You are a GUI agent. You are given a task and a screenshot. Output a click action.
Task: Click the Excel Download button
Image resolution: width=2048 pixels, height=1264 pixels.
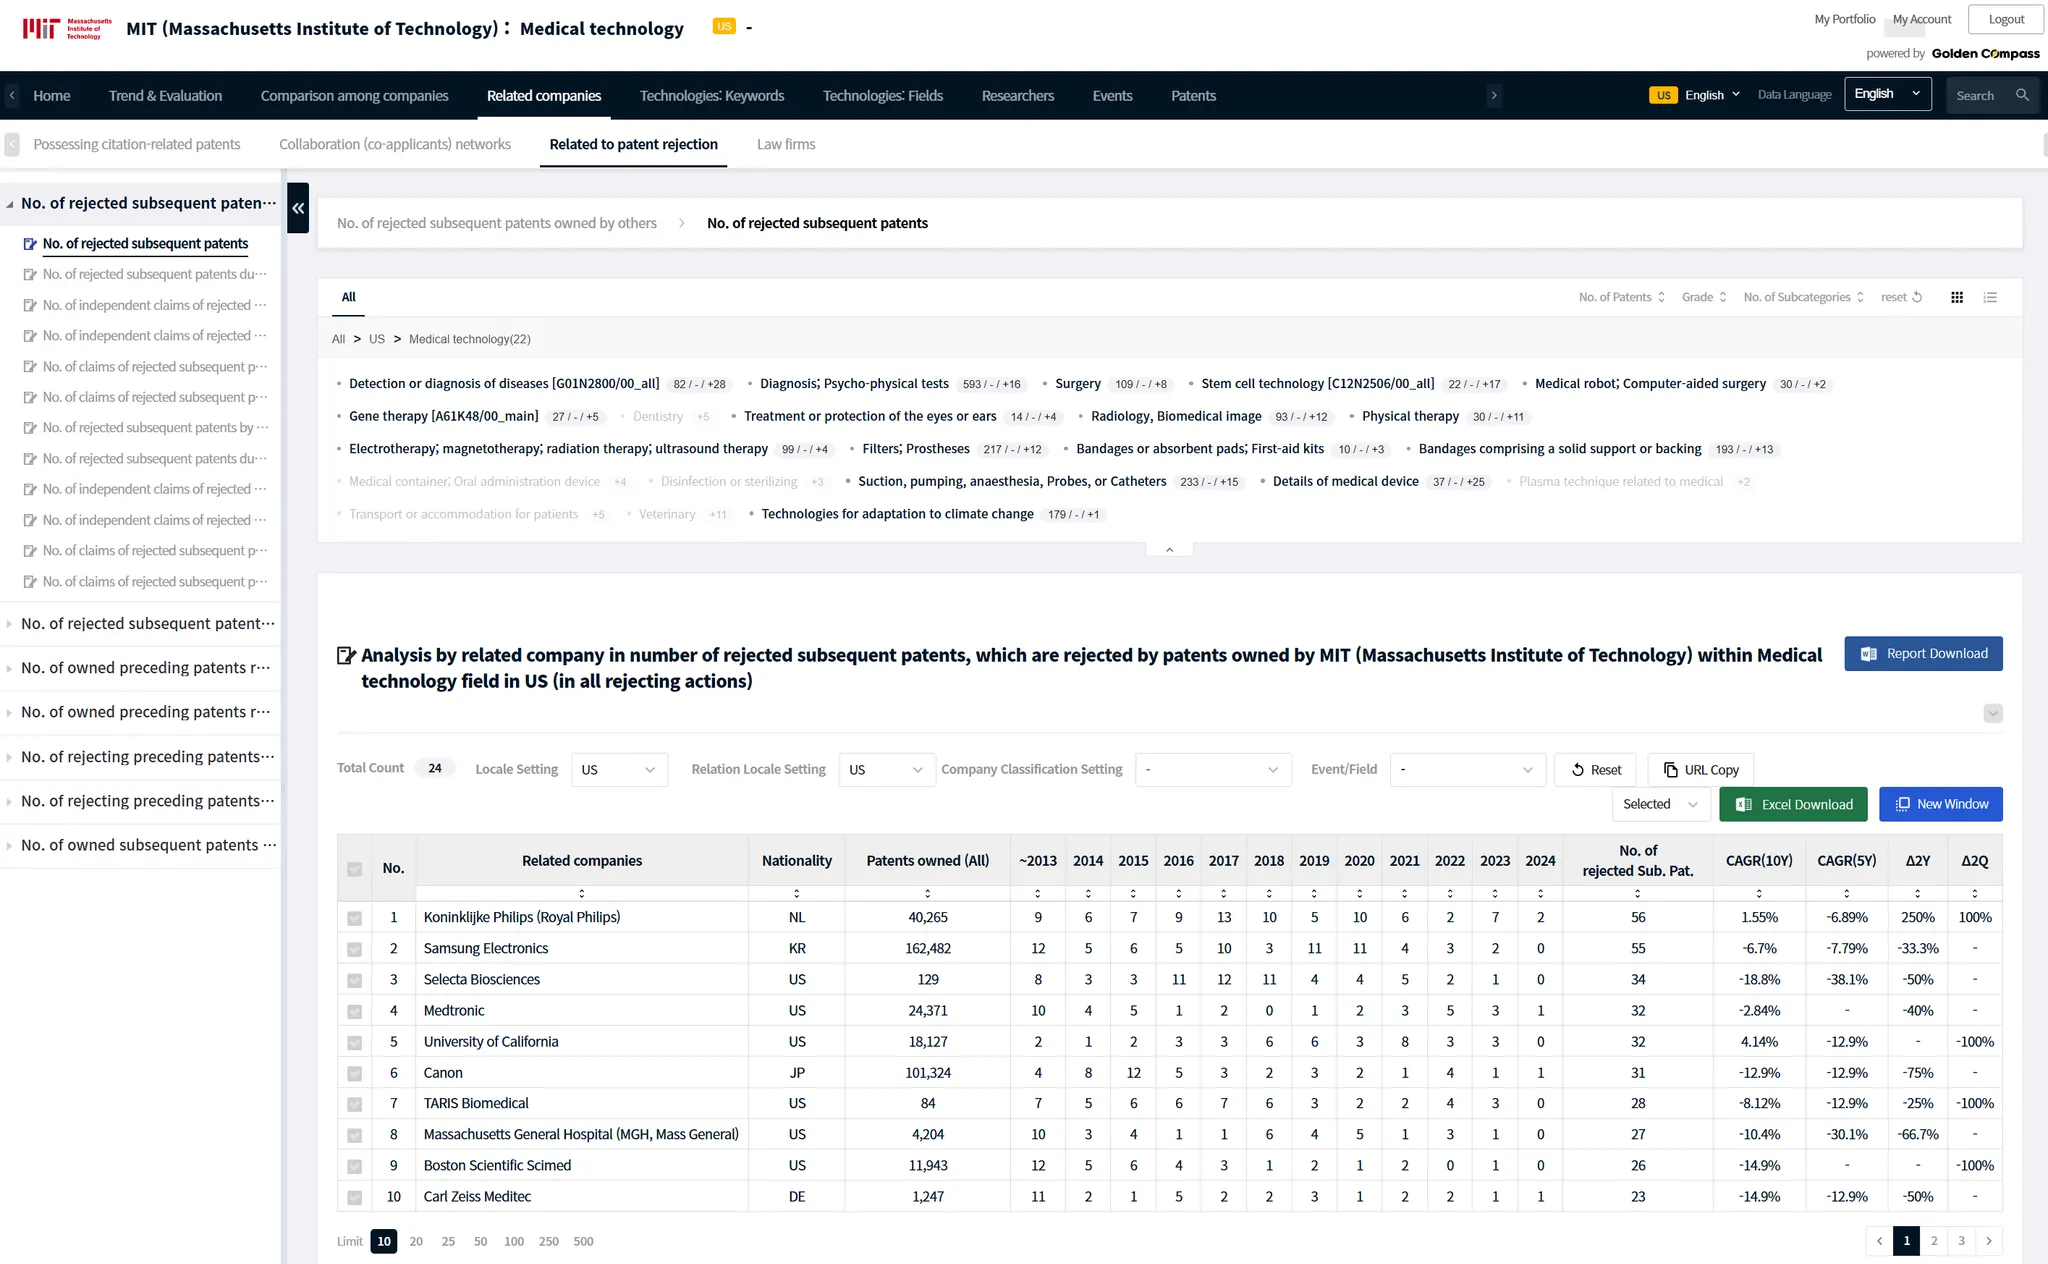(x=1793, y=804)
